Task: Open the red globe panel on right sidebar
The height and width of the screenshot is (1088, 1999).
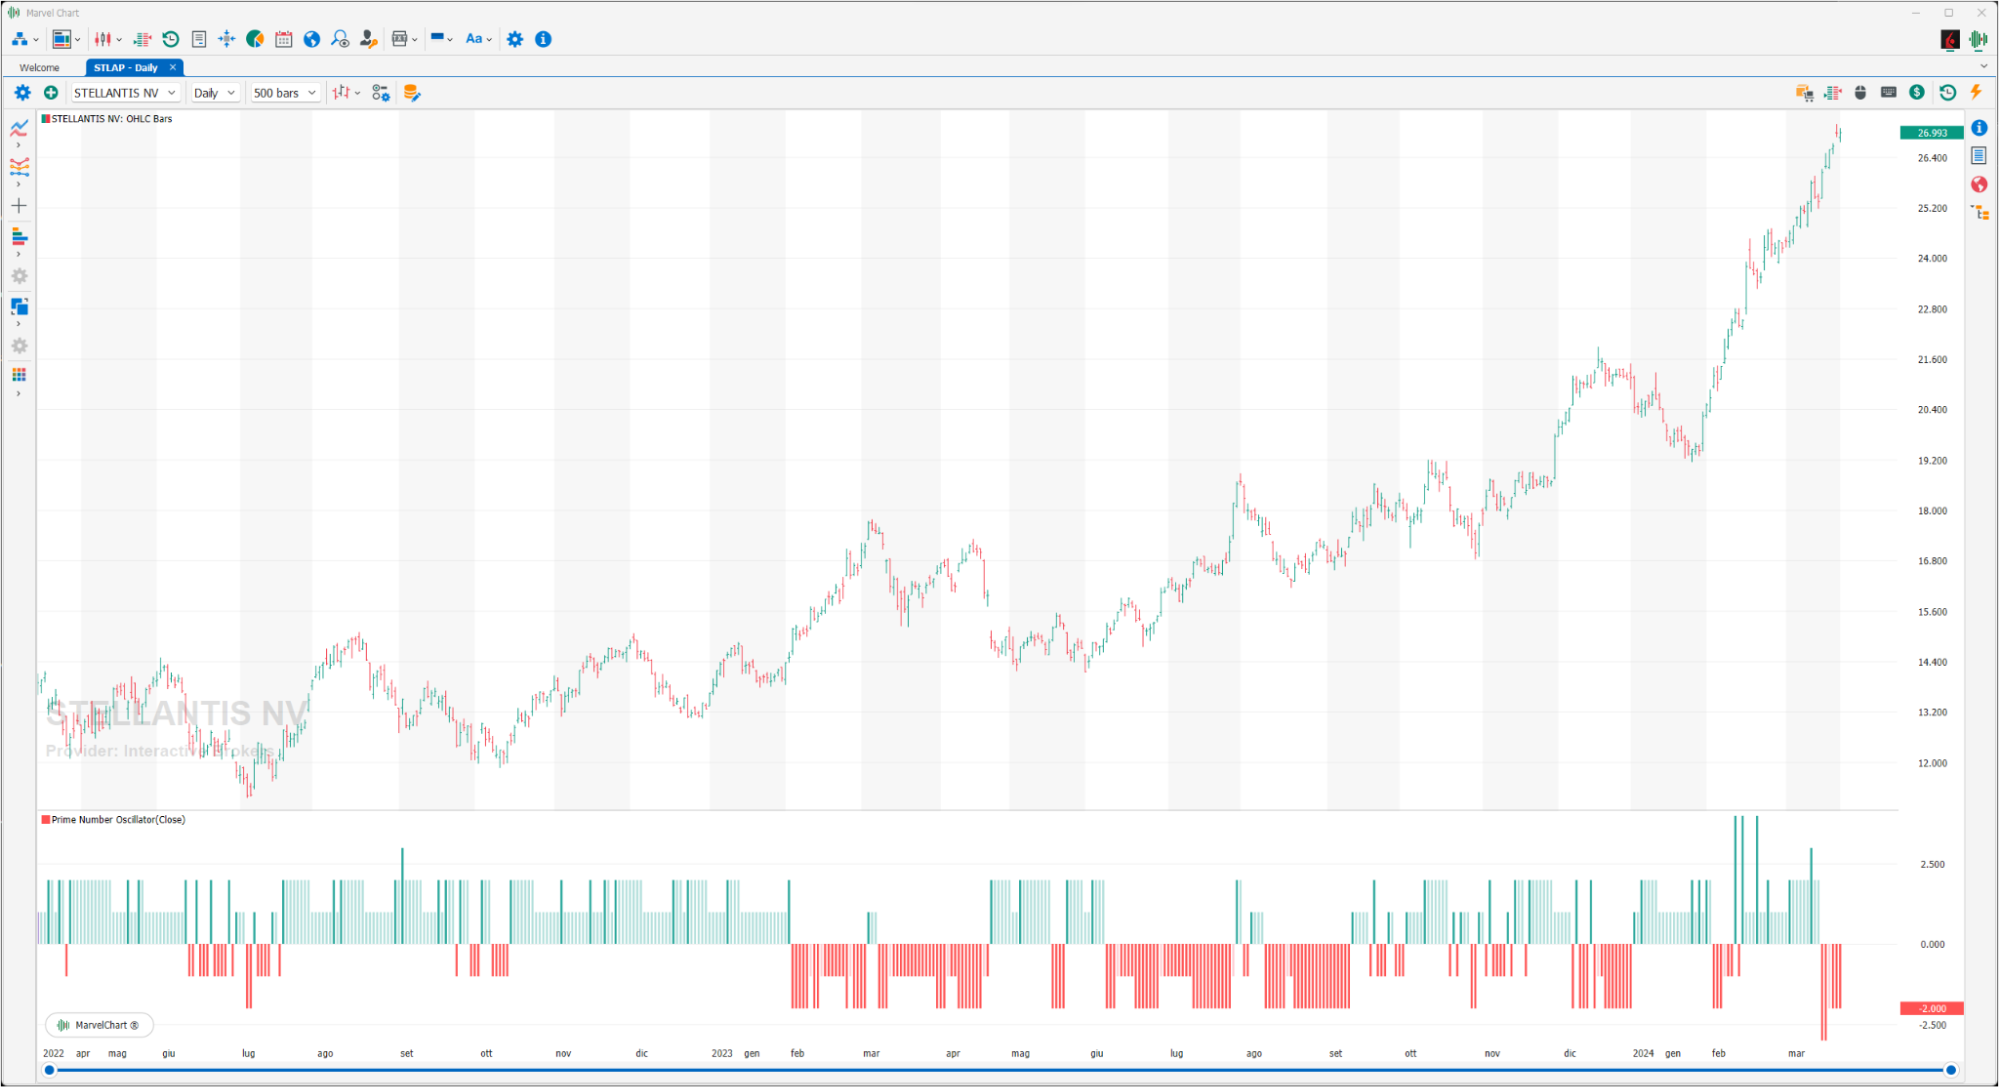Action: (1979, 184)
